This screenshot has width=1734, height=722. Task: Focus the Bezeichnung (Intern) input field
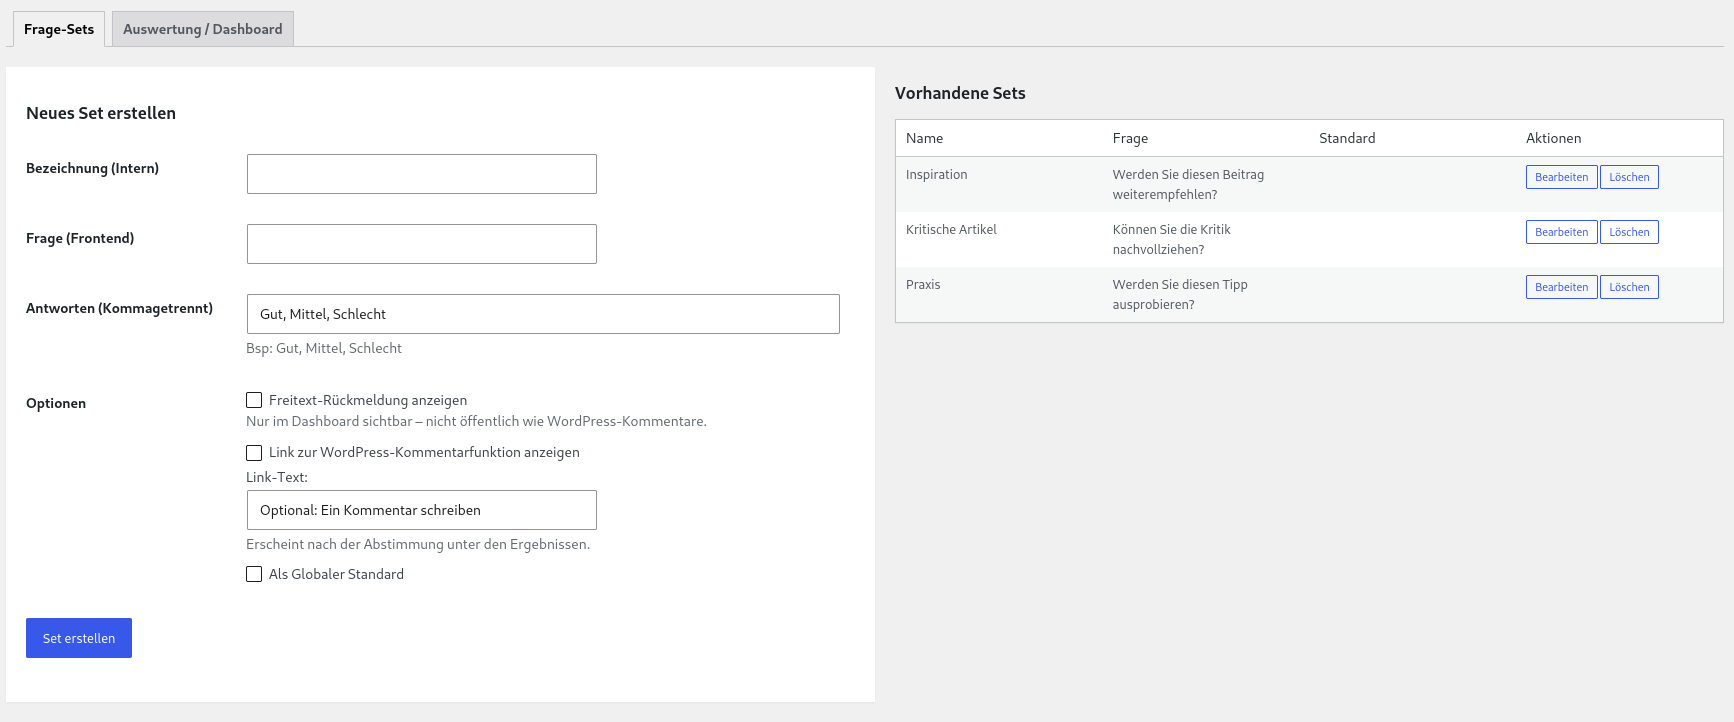[x=422, y=174]
